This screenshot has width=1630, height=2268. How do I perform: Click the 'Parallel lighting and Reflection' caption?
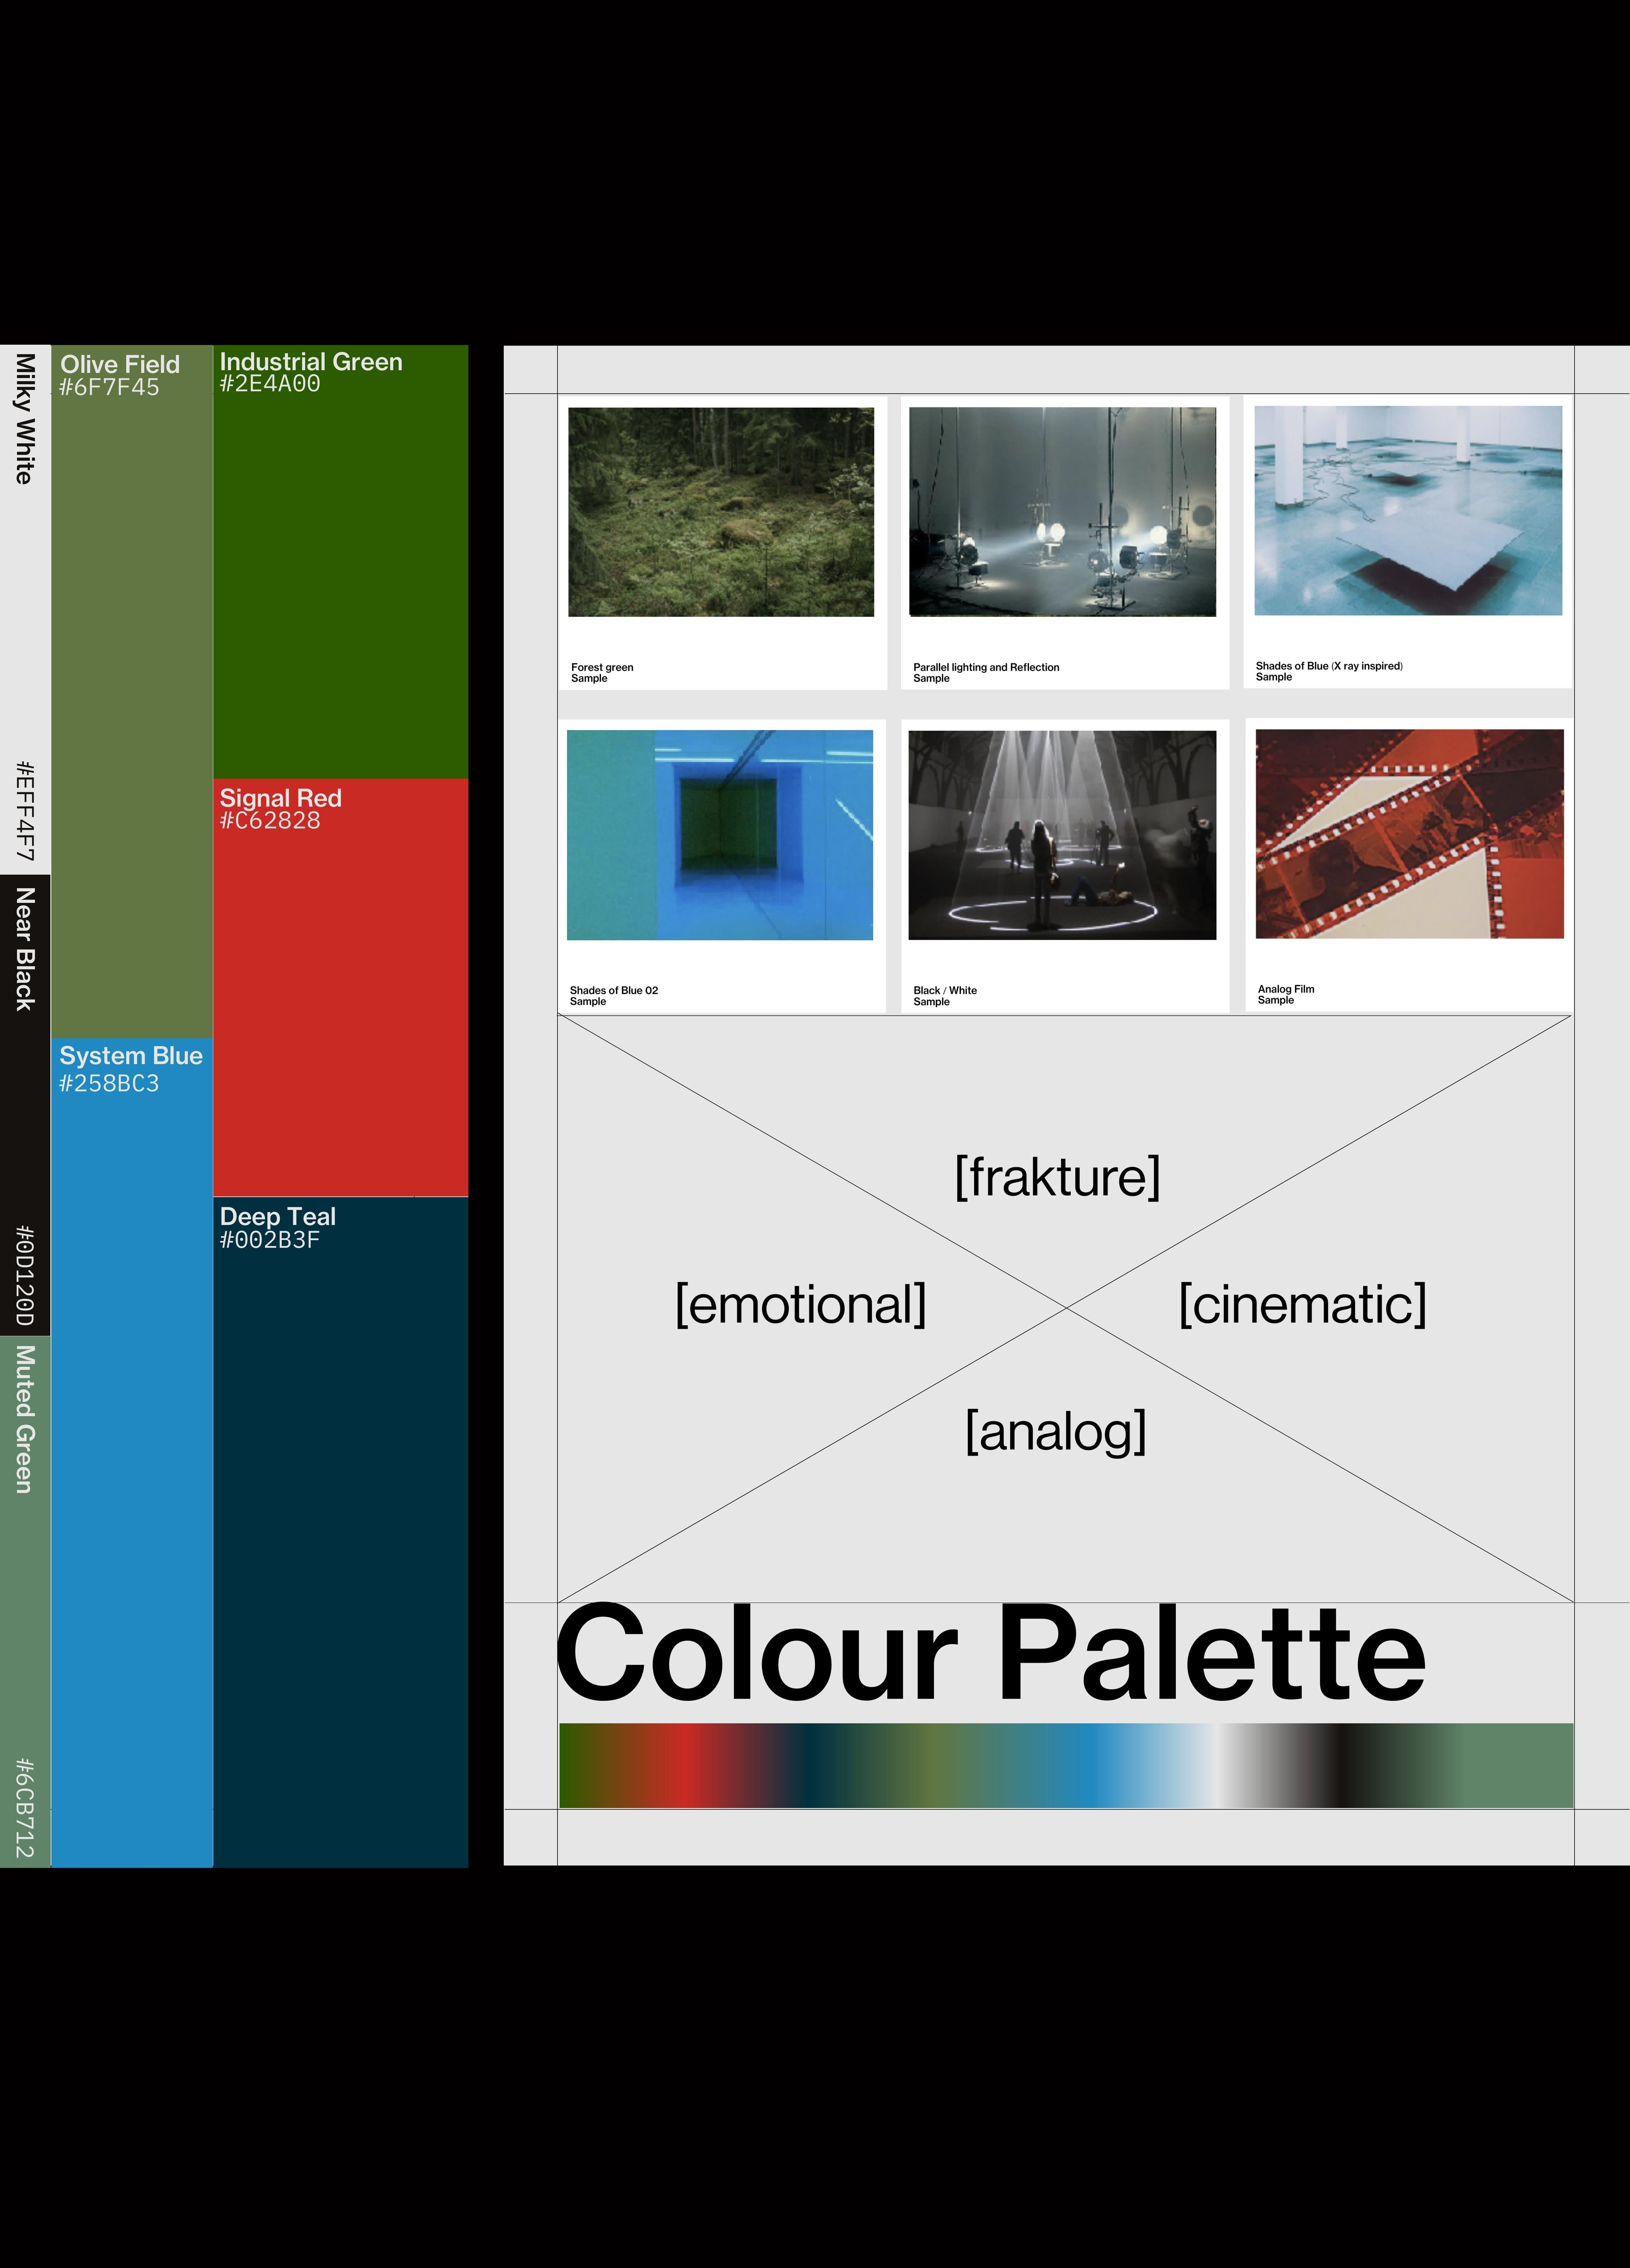pyautogui.click(x=986, y=668)
